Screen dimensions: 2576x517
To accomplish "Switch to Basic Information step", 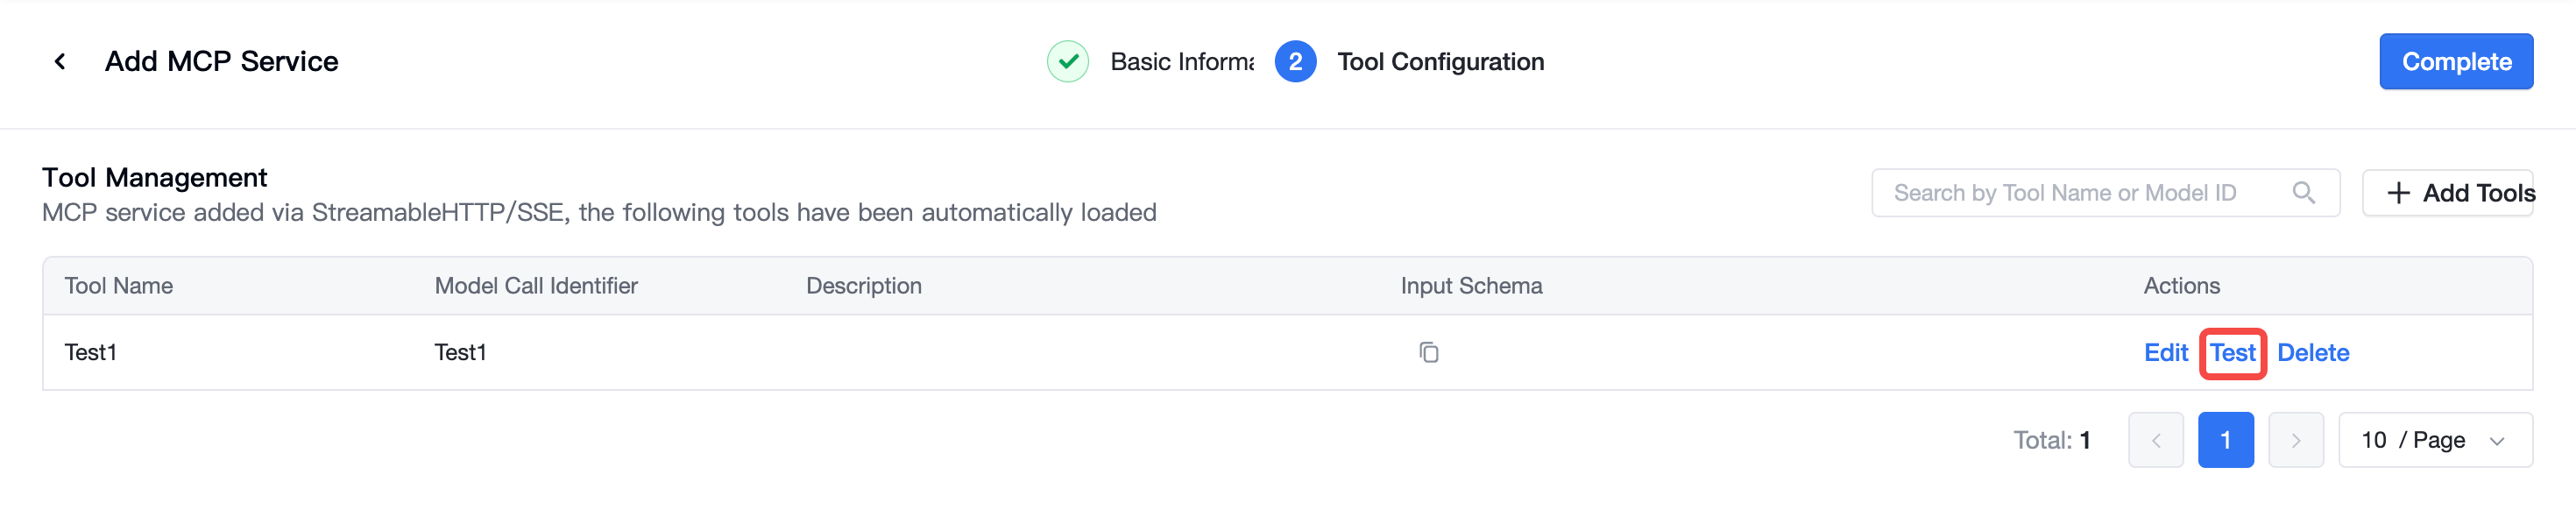I will pyautogui.click(x=1181, y=62).
